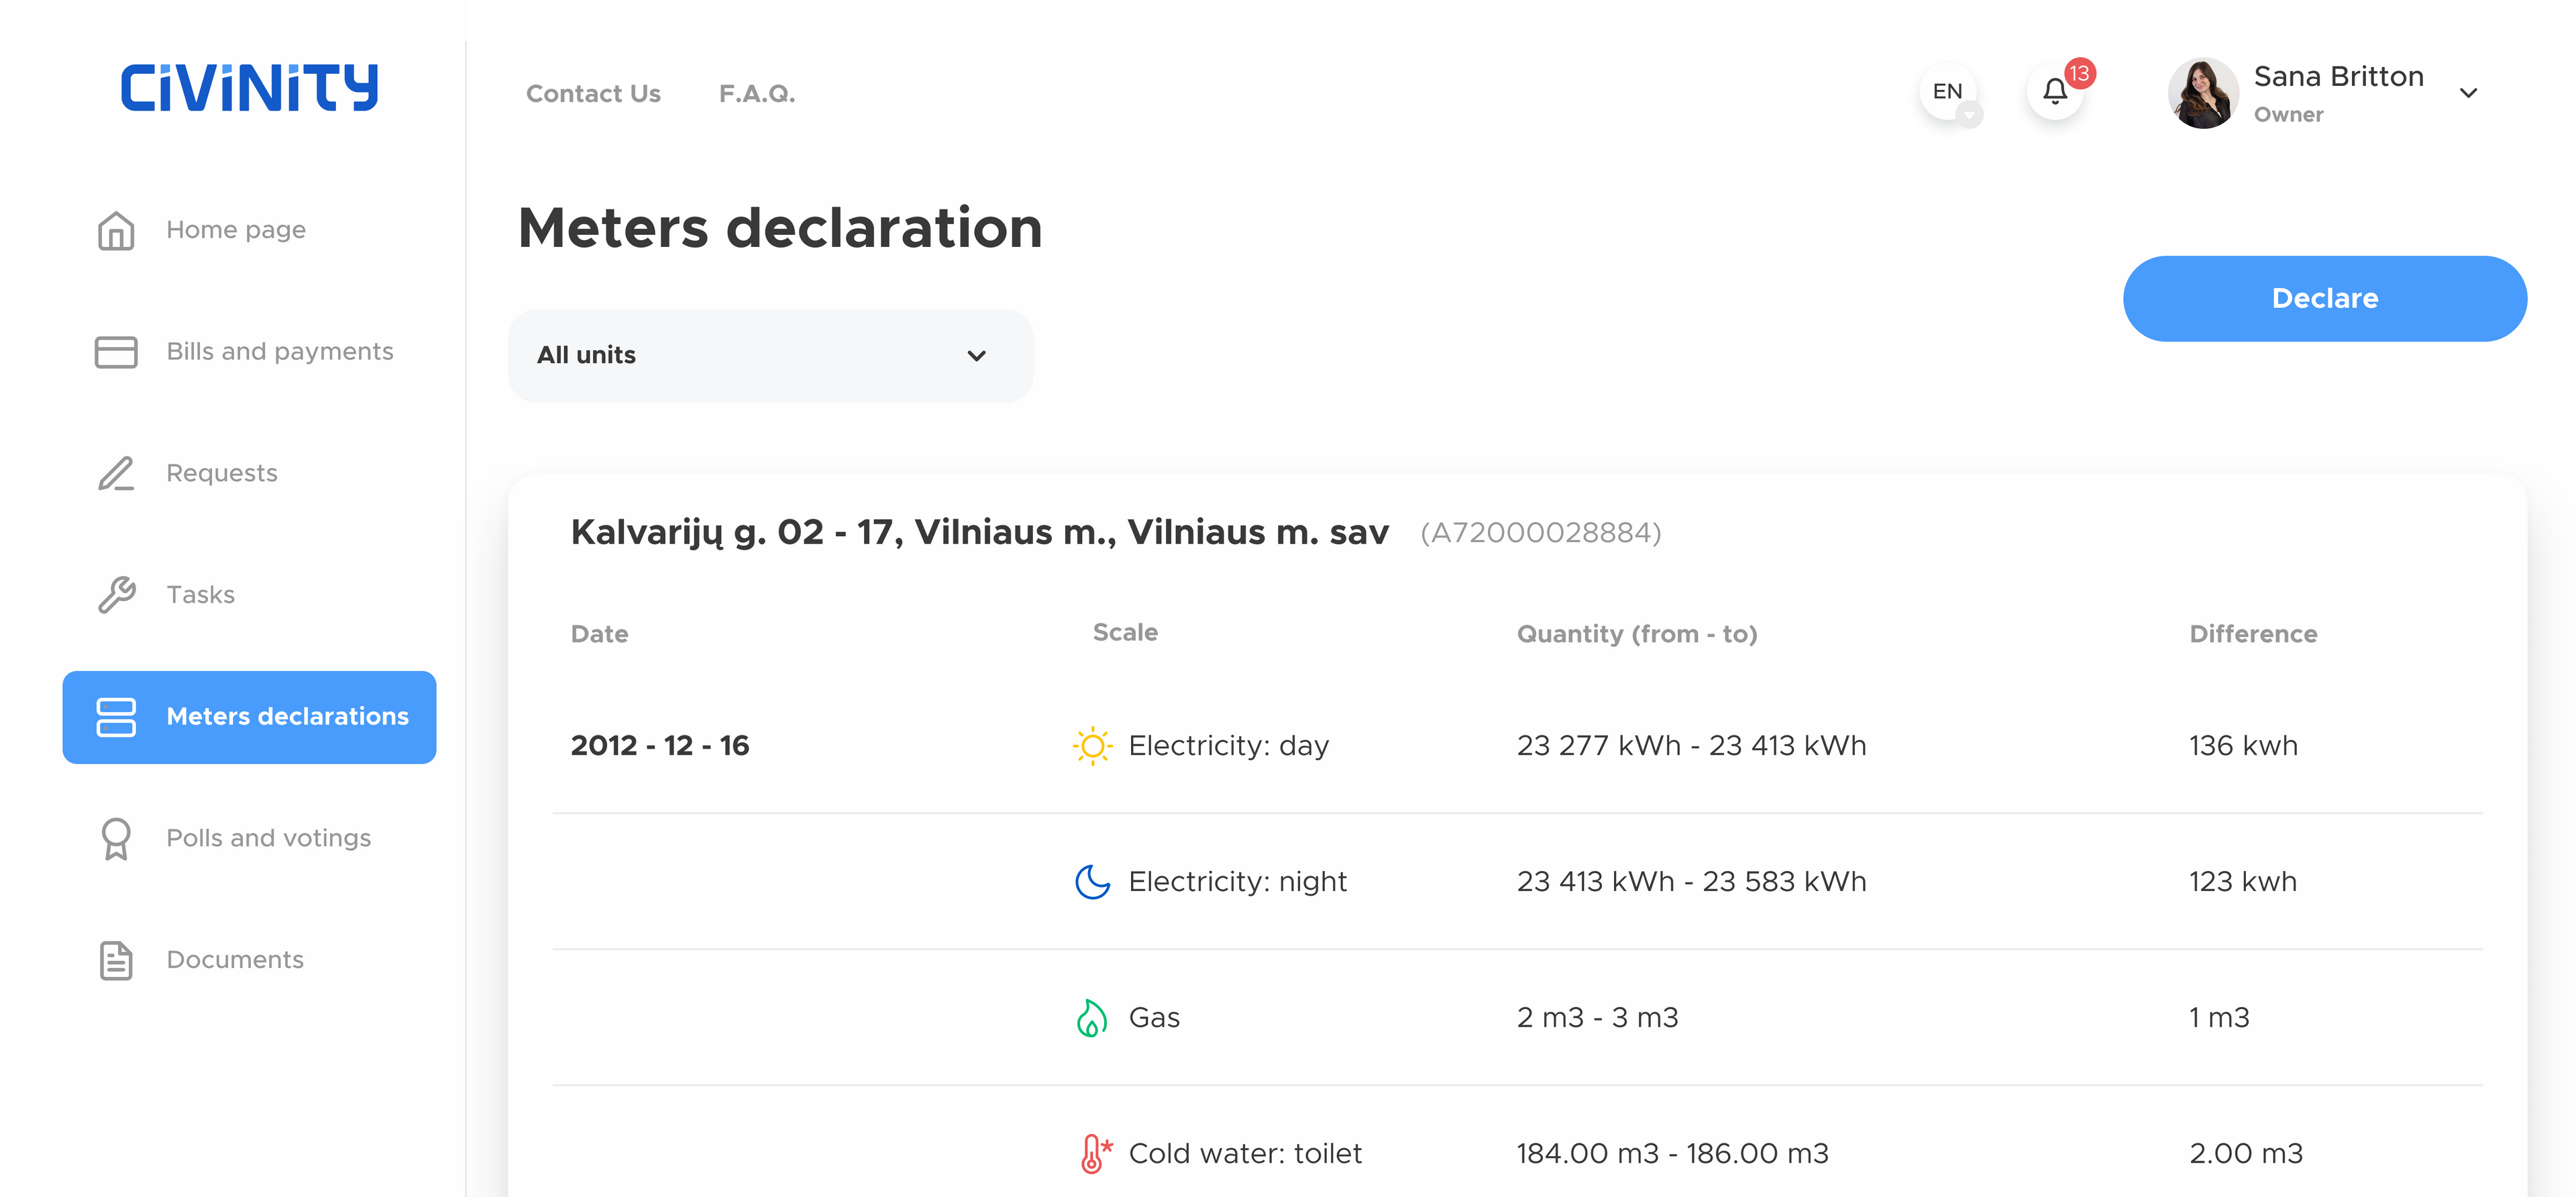This screenshot has width=2576, height=1197.
Task: Open notifications via the bell icon
Action: (x=2055, y=93)
